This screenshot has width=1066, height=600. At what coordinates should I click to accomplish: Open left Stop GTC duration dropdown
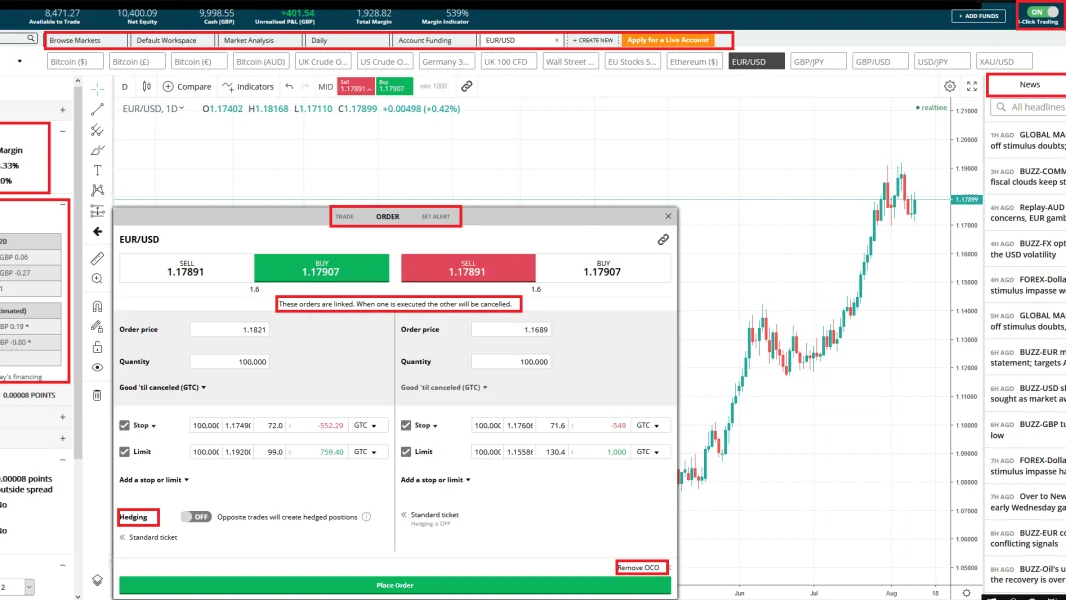coord(368,425)
